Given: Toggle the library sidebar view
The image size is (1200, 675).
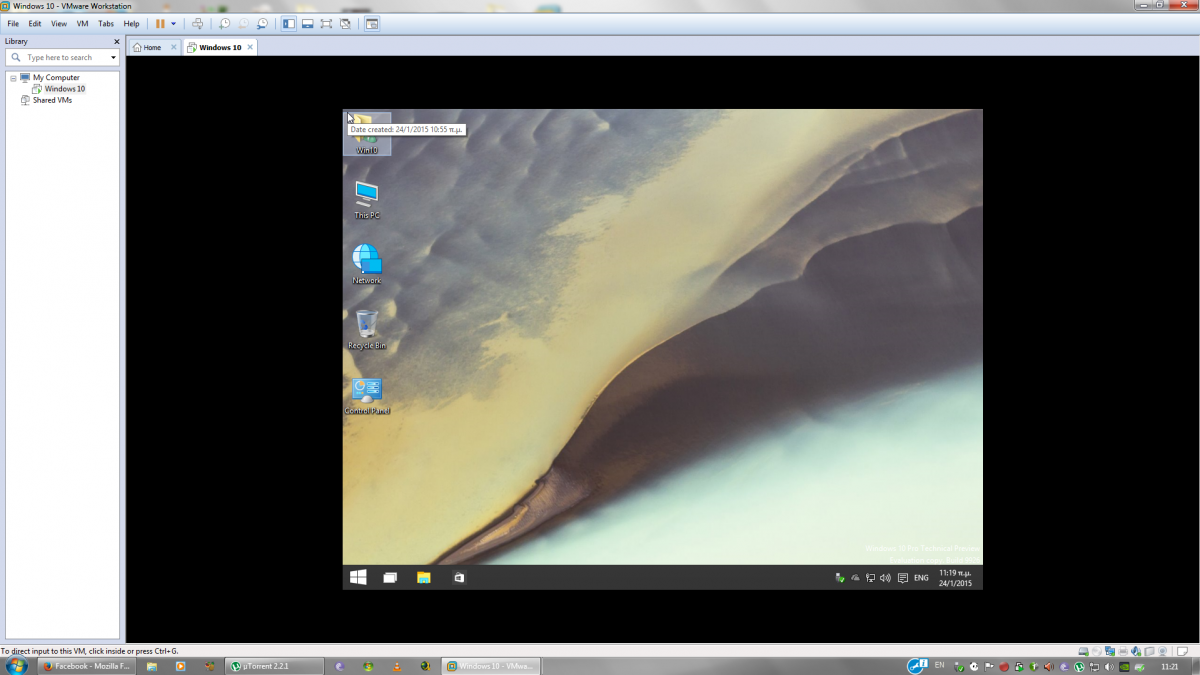Looking at the screenshot, I should (289, 23).
